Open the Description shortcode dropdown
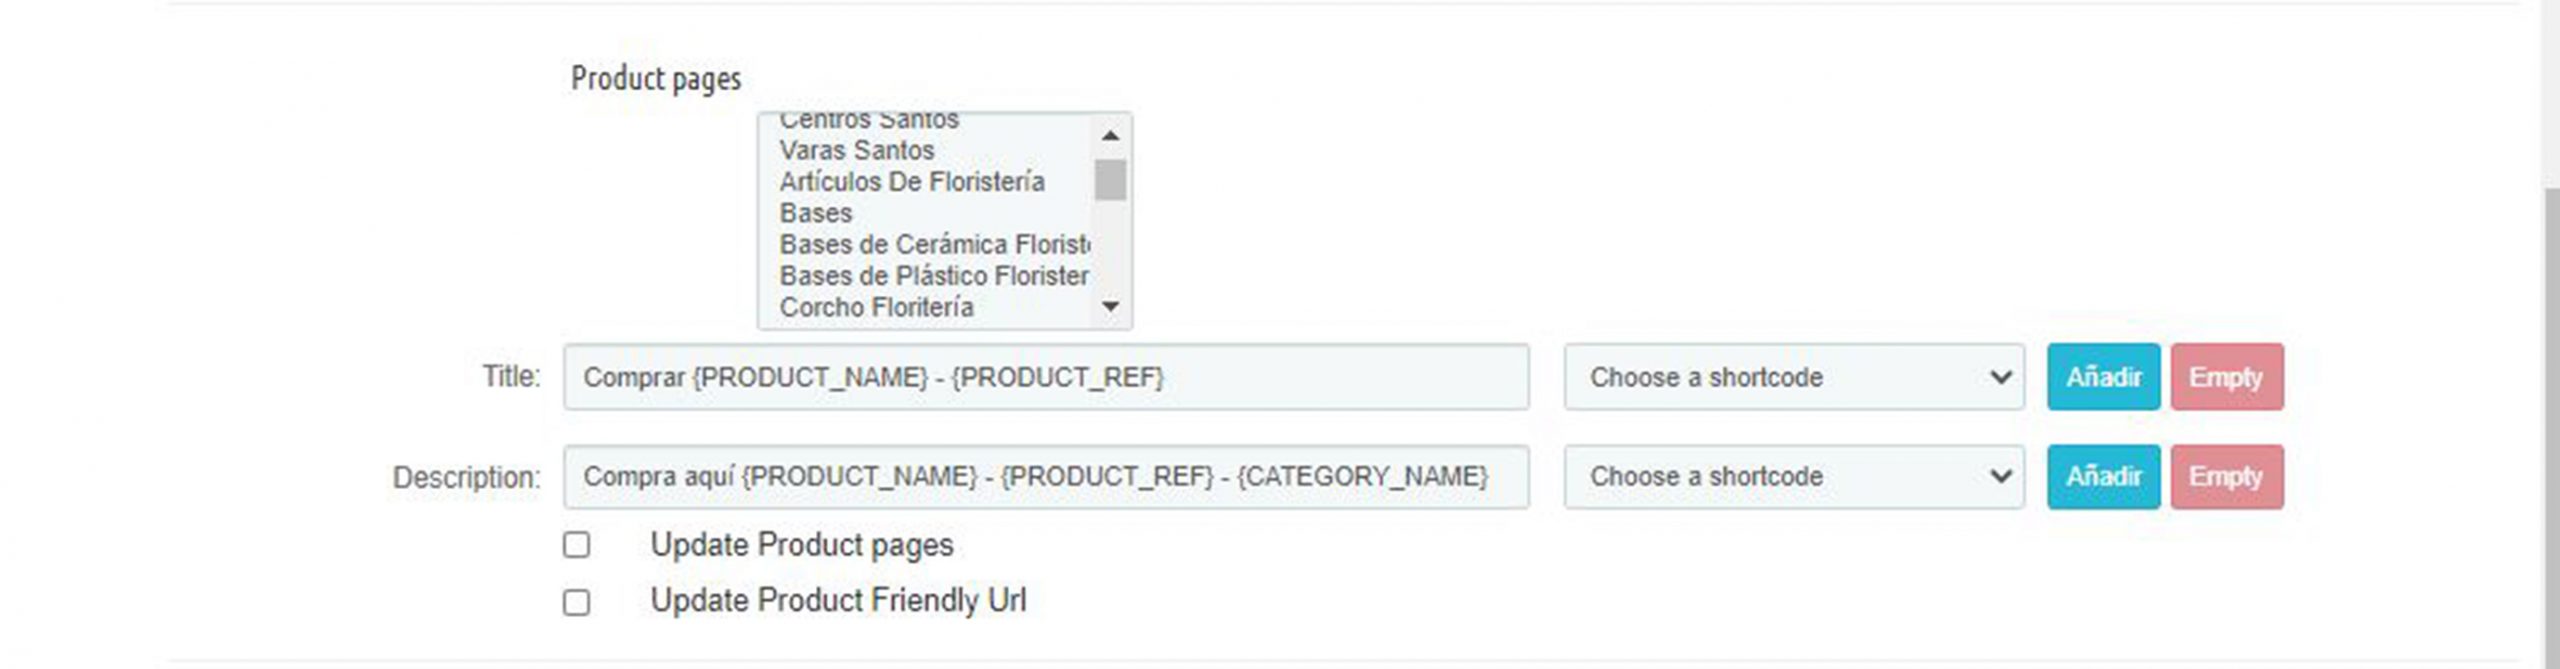 [x=1794, y=477]
